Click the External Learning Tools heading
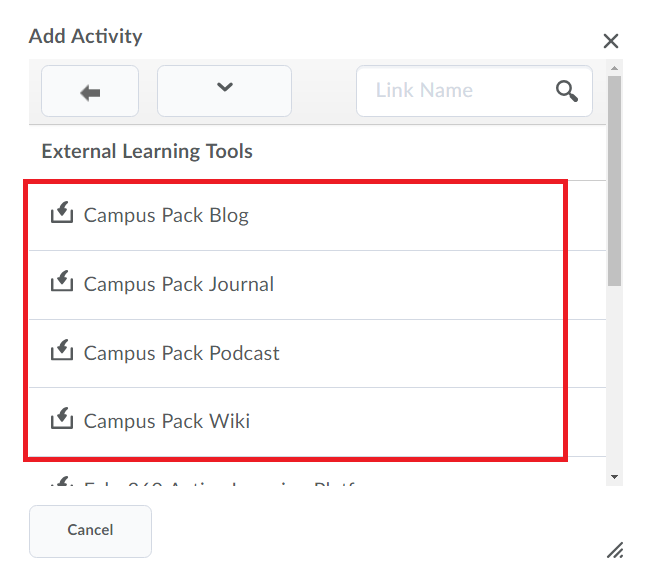 pos(147,151)
